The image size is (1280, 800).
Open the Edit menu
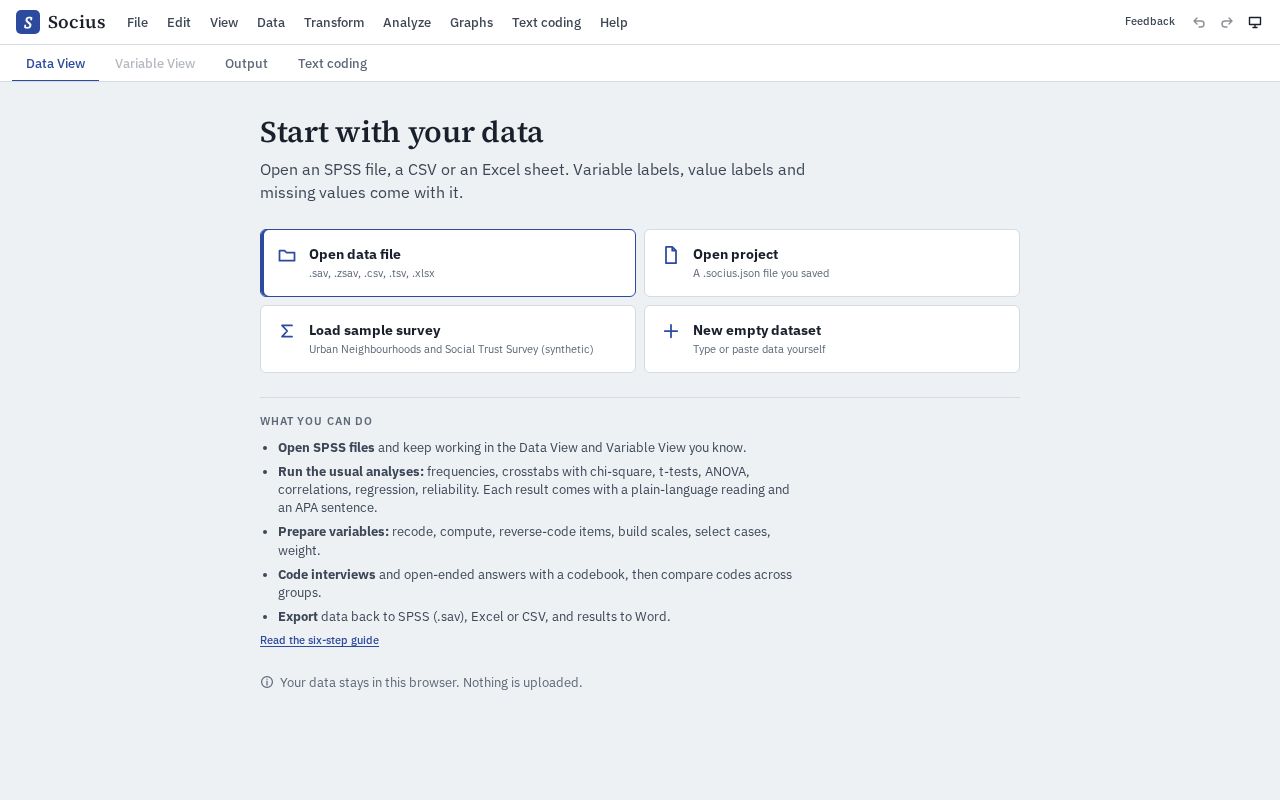click(x=179, y=22)
